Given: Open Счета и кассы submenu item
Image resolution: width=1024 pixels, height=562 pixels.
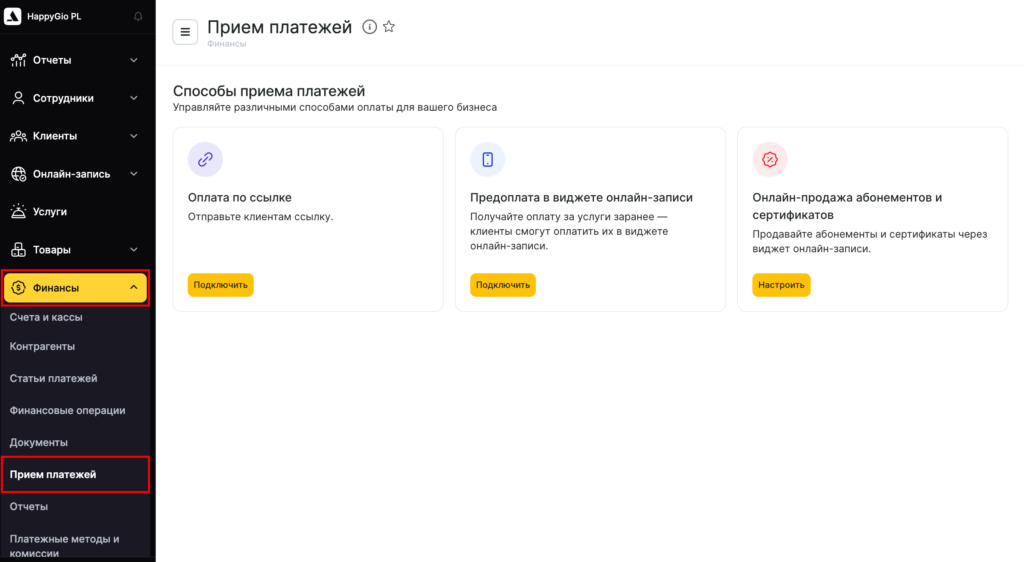Looking at the screenshot, I should (x=46, y=317).
